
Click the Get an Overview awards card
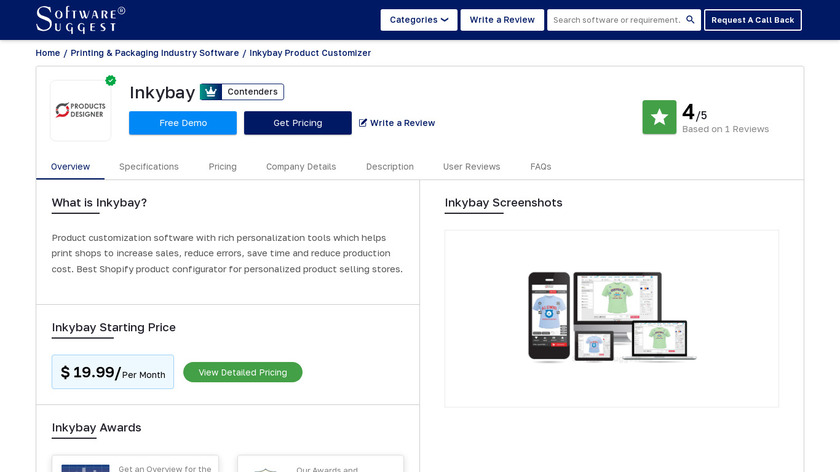(135, 464)
